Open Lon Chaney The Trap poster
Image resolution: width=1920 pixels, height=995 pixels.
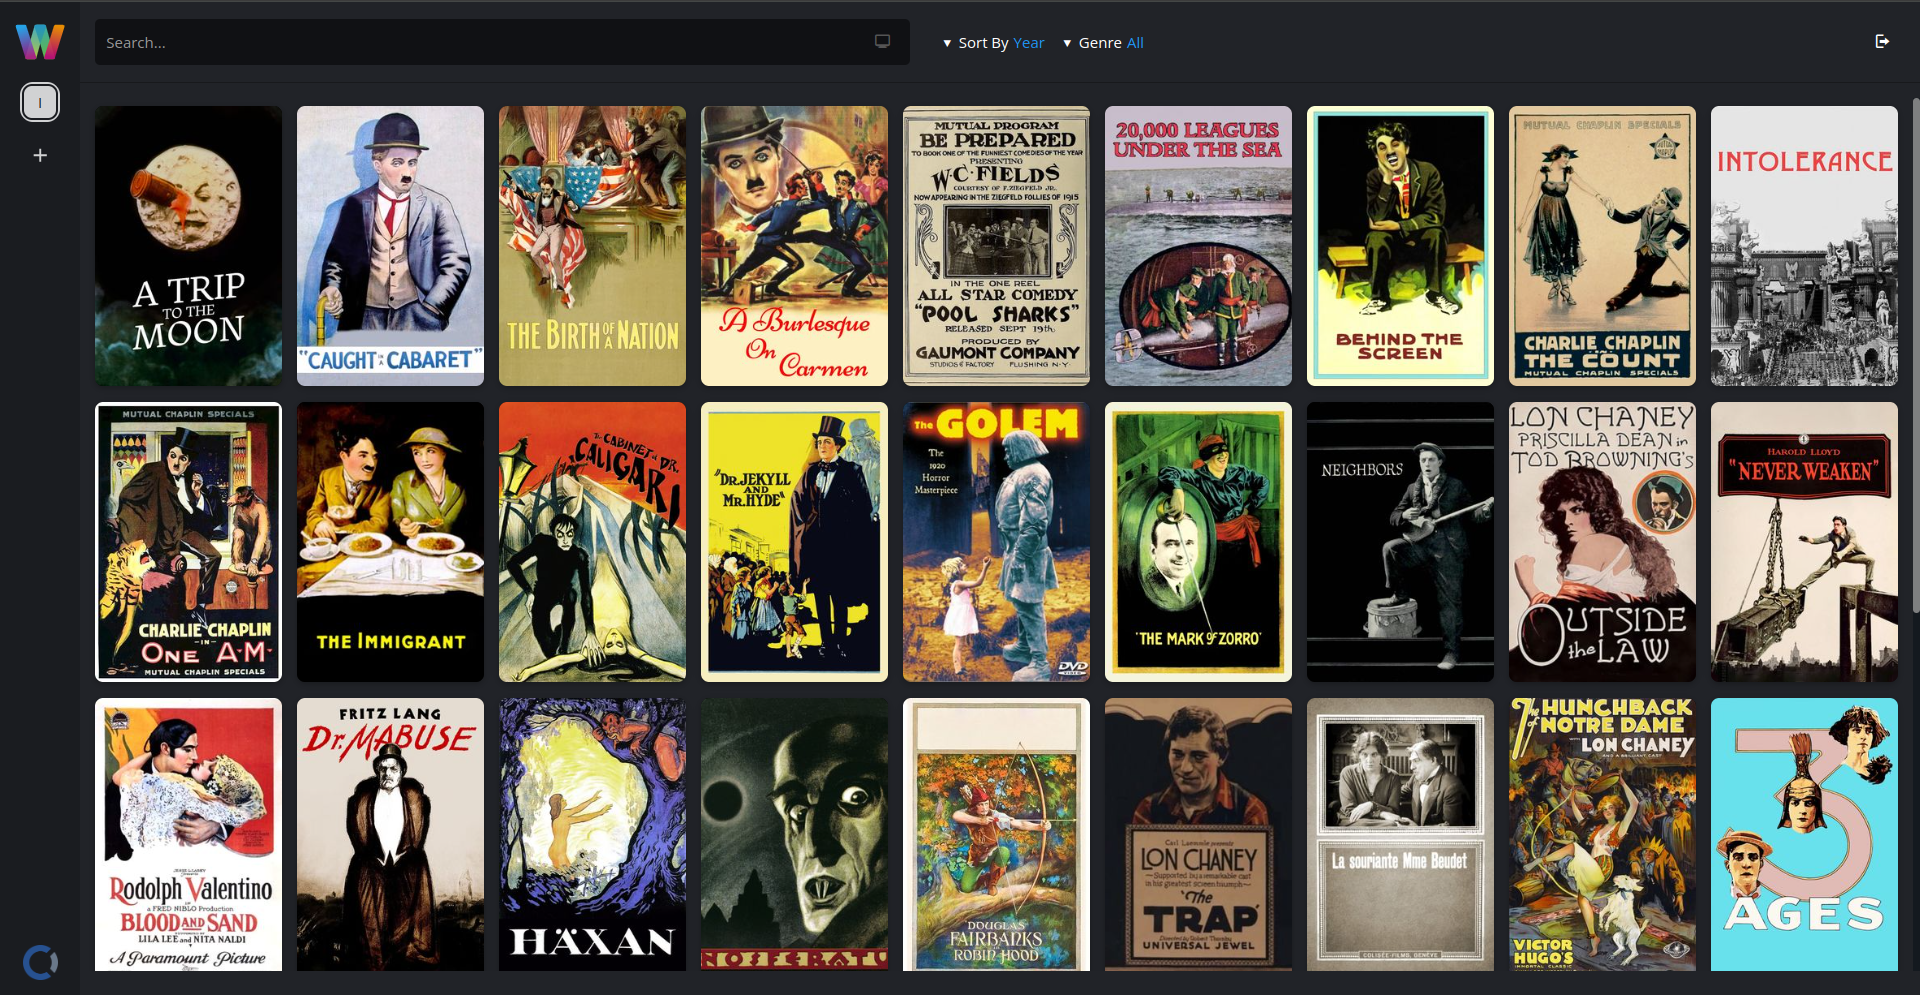coord(1198,834)
